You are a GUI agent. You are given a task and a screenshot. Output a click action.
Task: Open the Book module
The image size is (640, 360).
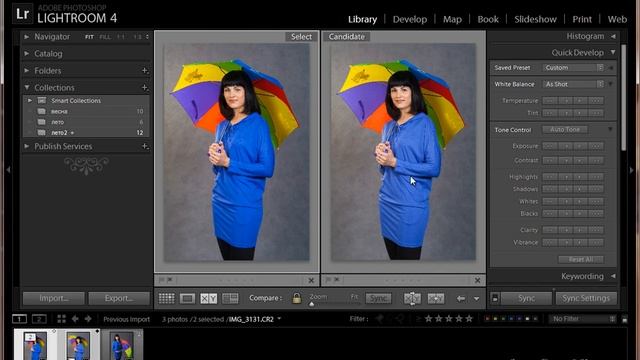click(488, 19)
